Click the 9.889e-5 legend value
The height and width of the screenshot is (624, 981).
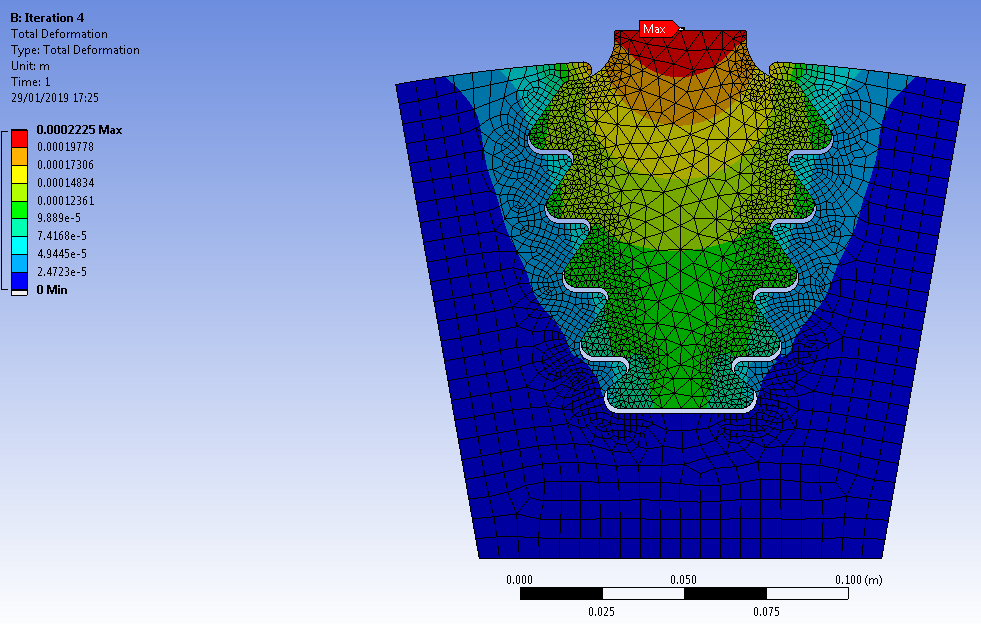59,218
